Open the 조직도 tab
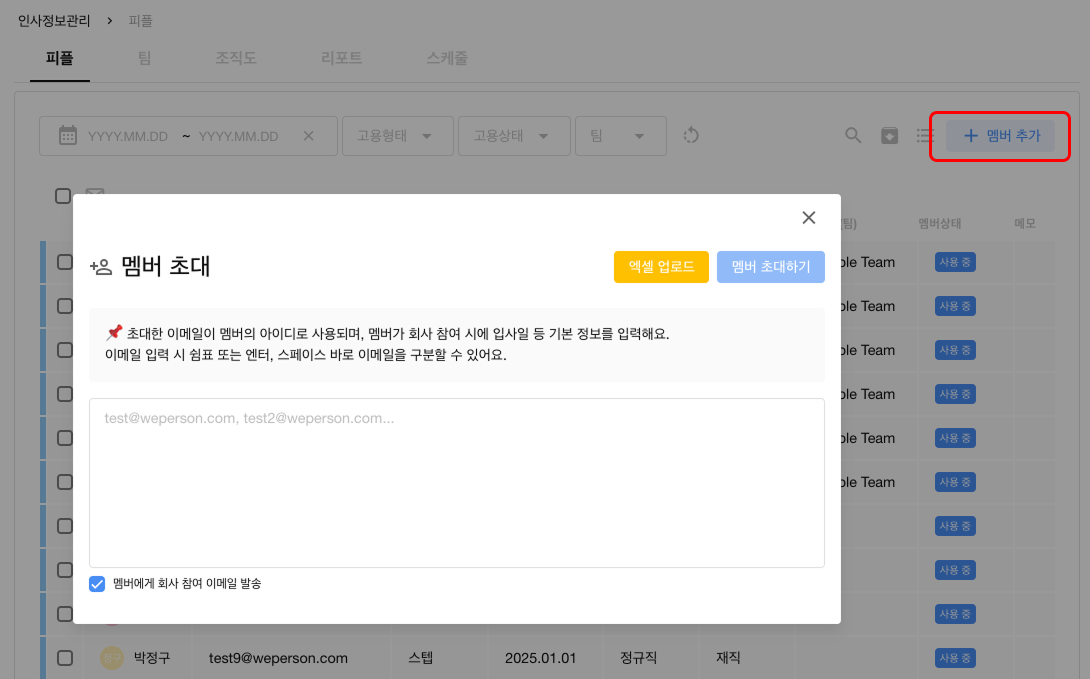Screen dimensions: 1090x679 pos(236,58)
